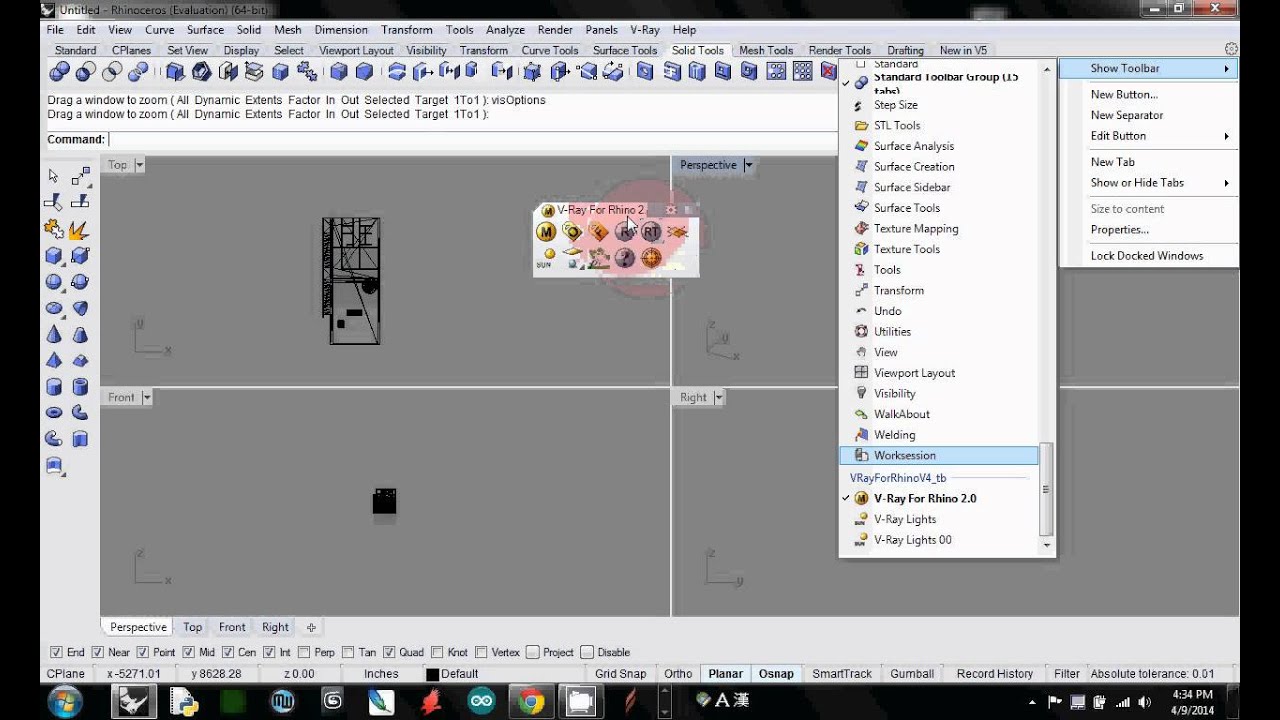Open the Perspective viewport dropdown arrow

[x=748, y=165]
